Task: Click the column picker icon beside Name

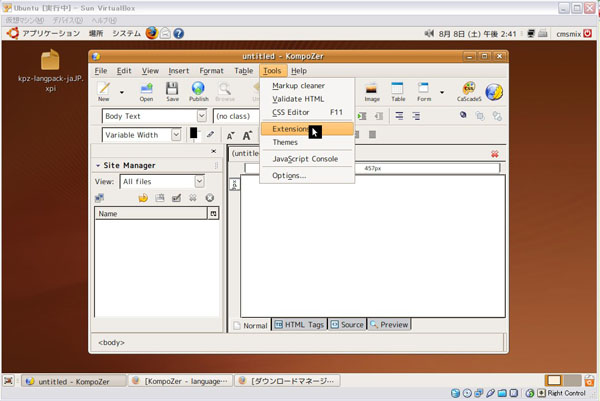Action: tap(213, 214)
